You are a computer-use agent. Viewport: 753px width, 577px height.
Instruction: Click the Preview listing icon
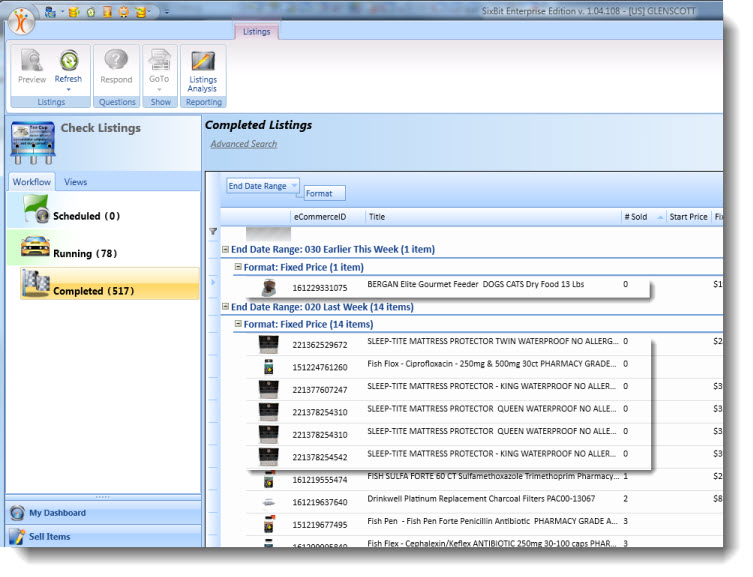[31, 63]
